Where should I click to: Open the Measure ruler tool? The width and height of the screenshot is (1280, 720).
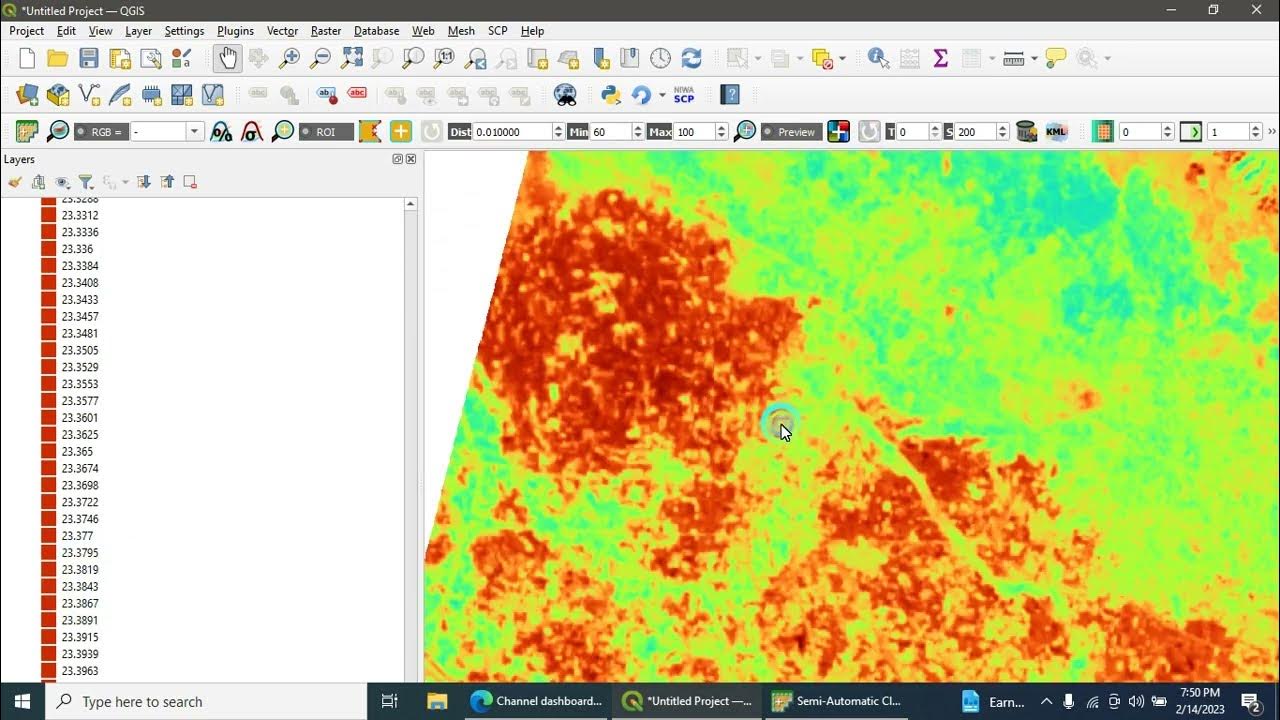(1013, 58)
